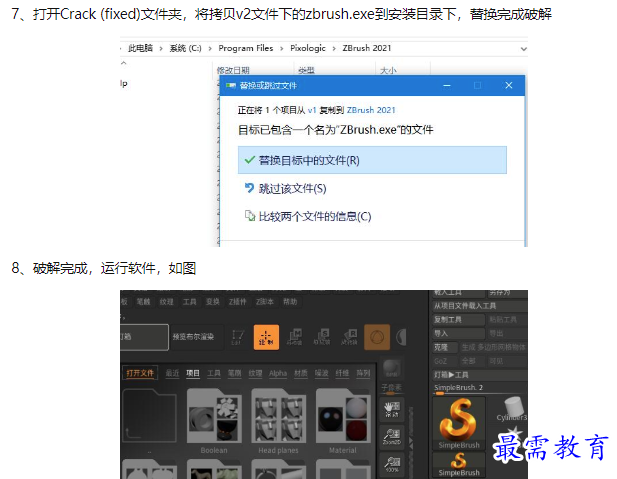Click the Zoom2D magnifier icon
617x479 pixels.
(x=392, y=436)
